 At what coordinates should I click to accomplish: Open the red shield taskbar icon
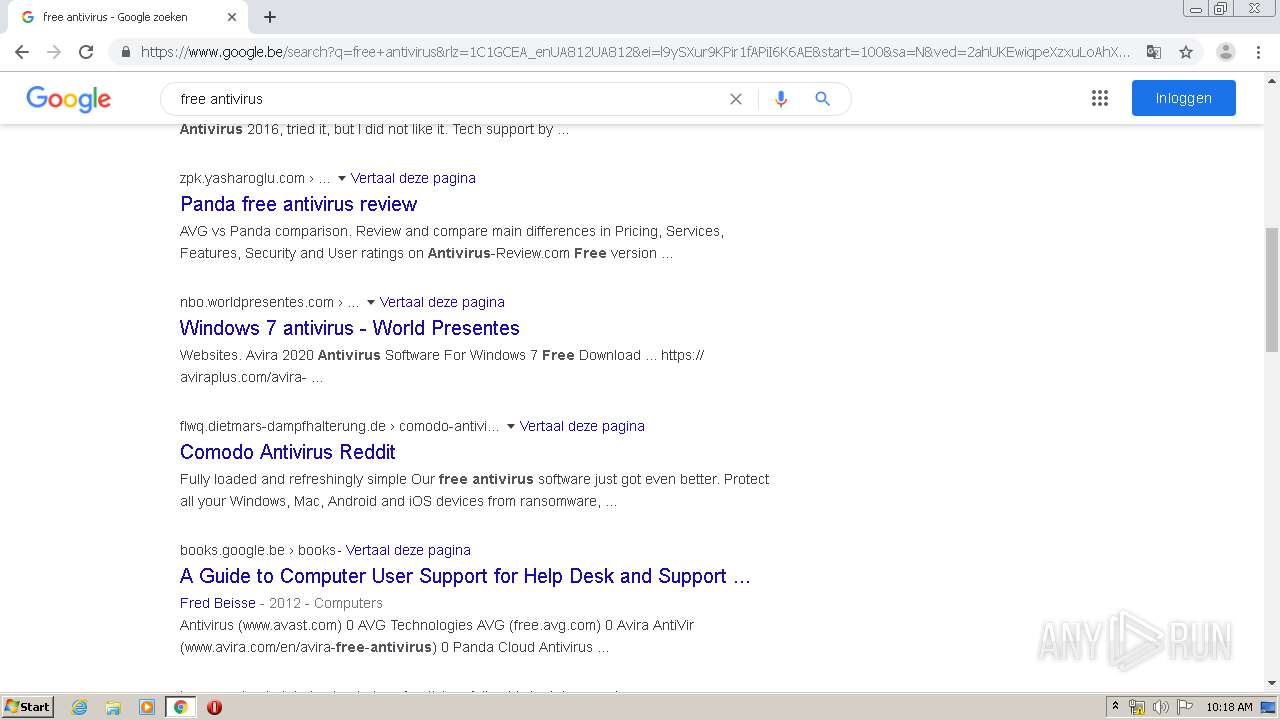(x=214, y=707)
